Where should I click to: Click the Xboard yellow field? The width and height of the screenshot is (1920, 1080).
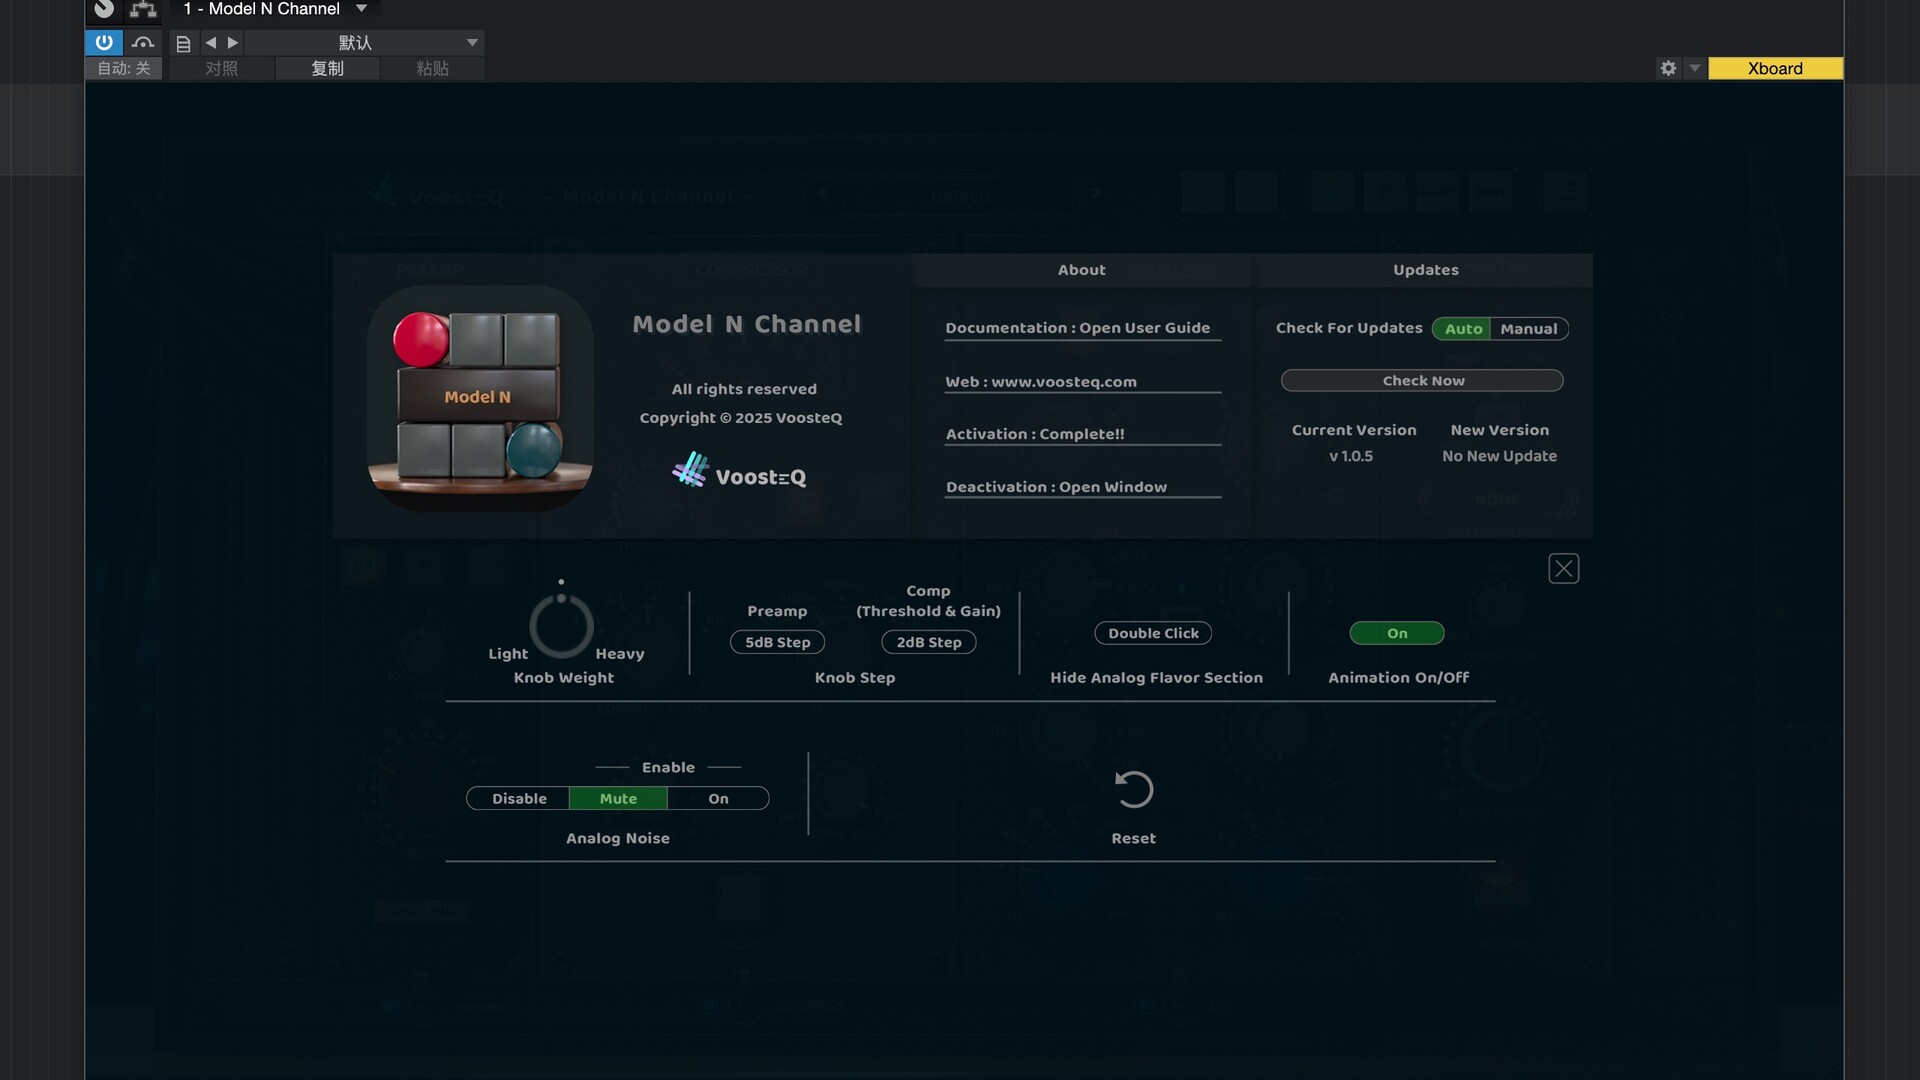point(1775,68)
